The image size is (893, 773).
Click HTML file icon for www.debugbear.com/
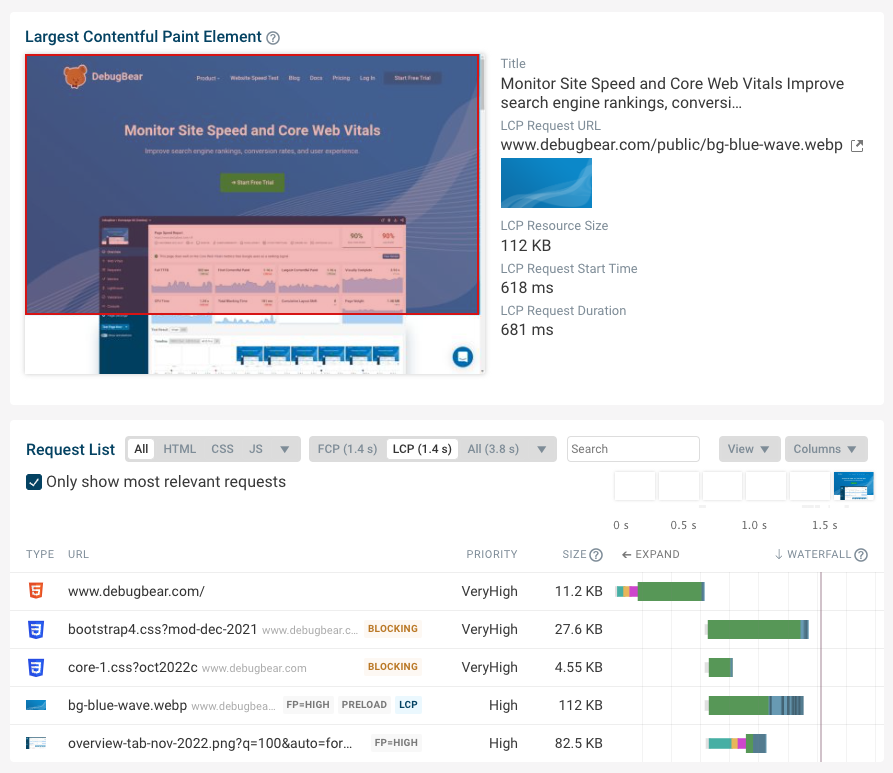pyautogui.click(x=36, y=591)
